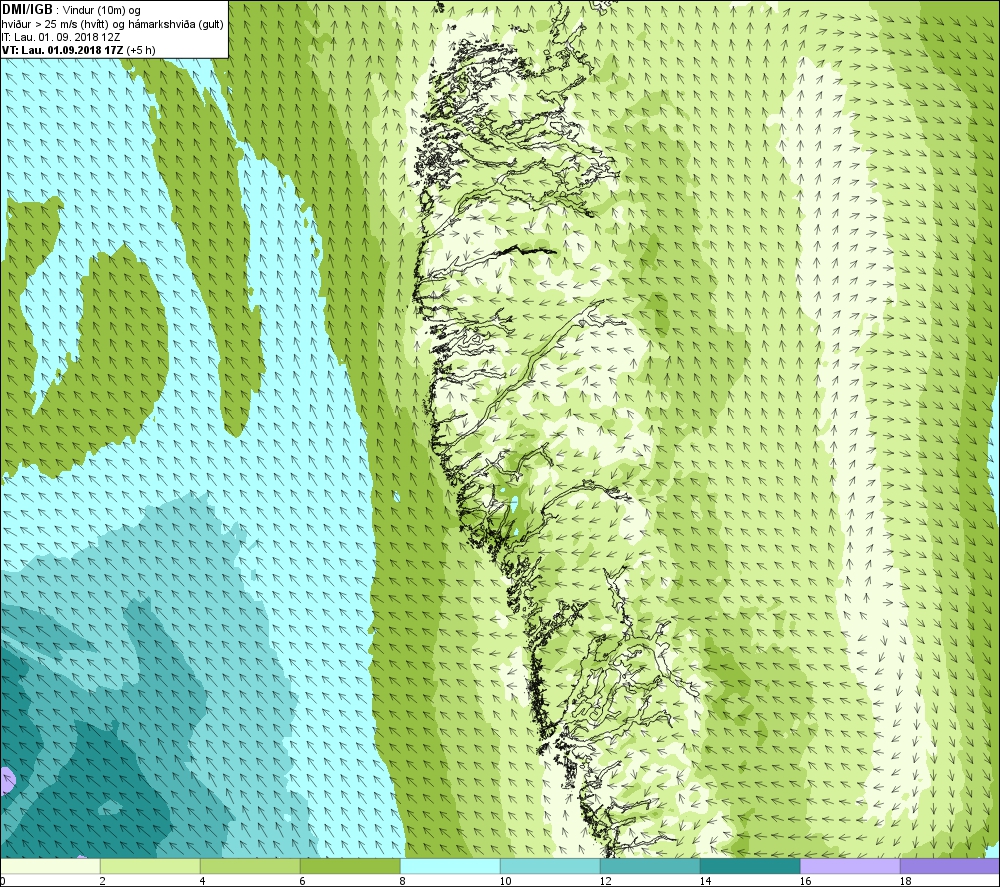Click the legend scale label '2'
The width and height of the screenshot is (1000, 887).
point(102,881)
